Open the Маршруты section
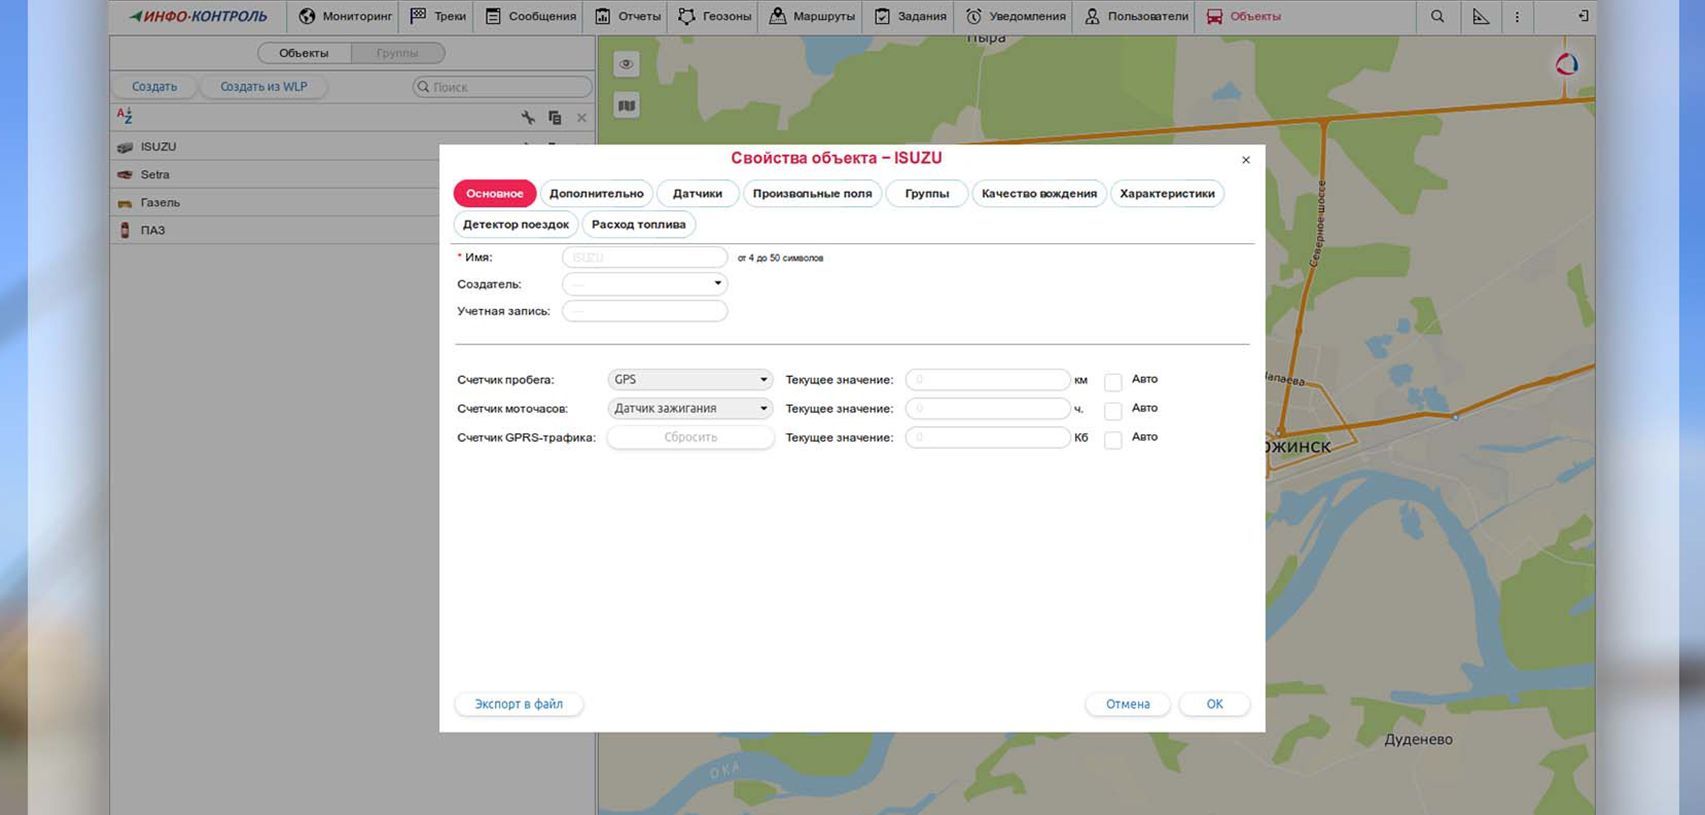 tap(812, 16)
